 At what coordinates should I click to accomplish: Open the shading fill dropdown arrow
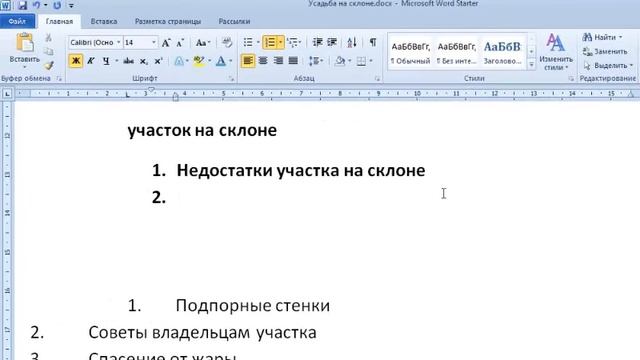349,61
